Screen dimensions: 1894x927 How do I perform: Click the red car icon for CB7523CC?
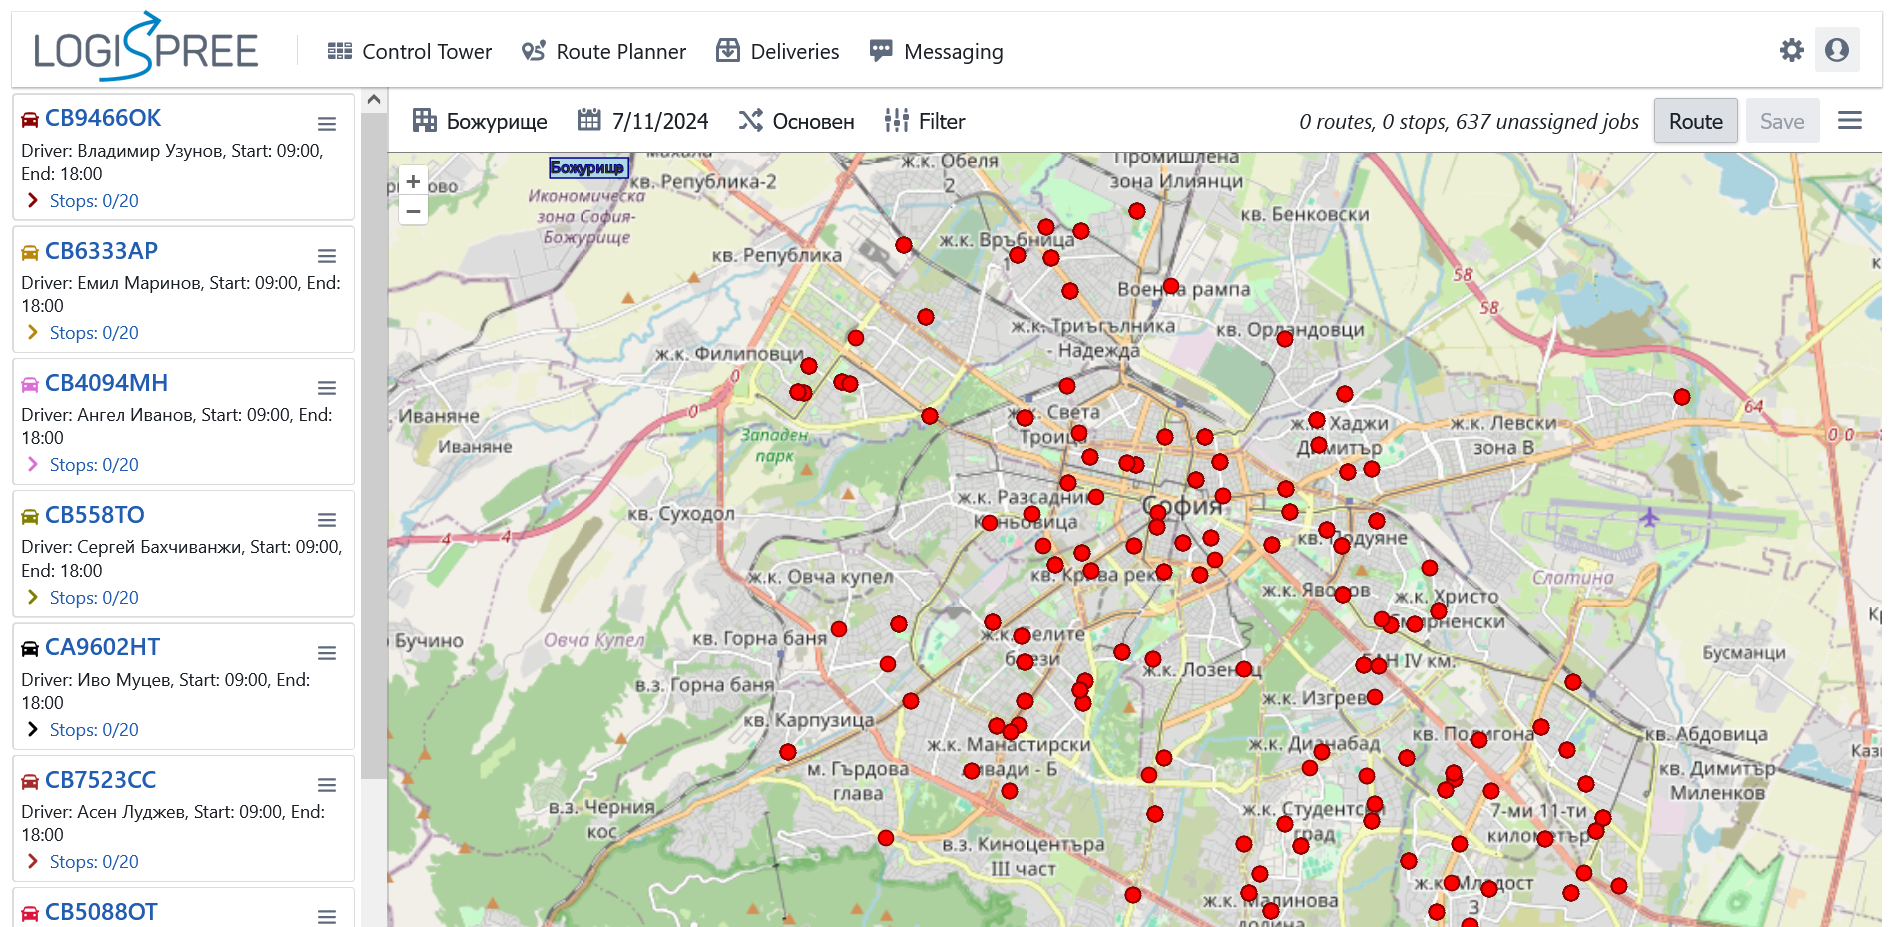click(30, 781)
